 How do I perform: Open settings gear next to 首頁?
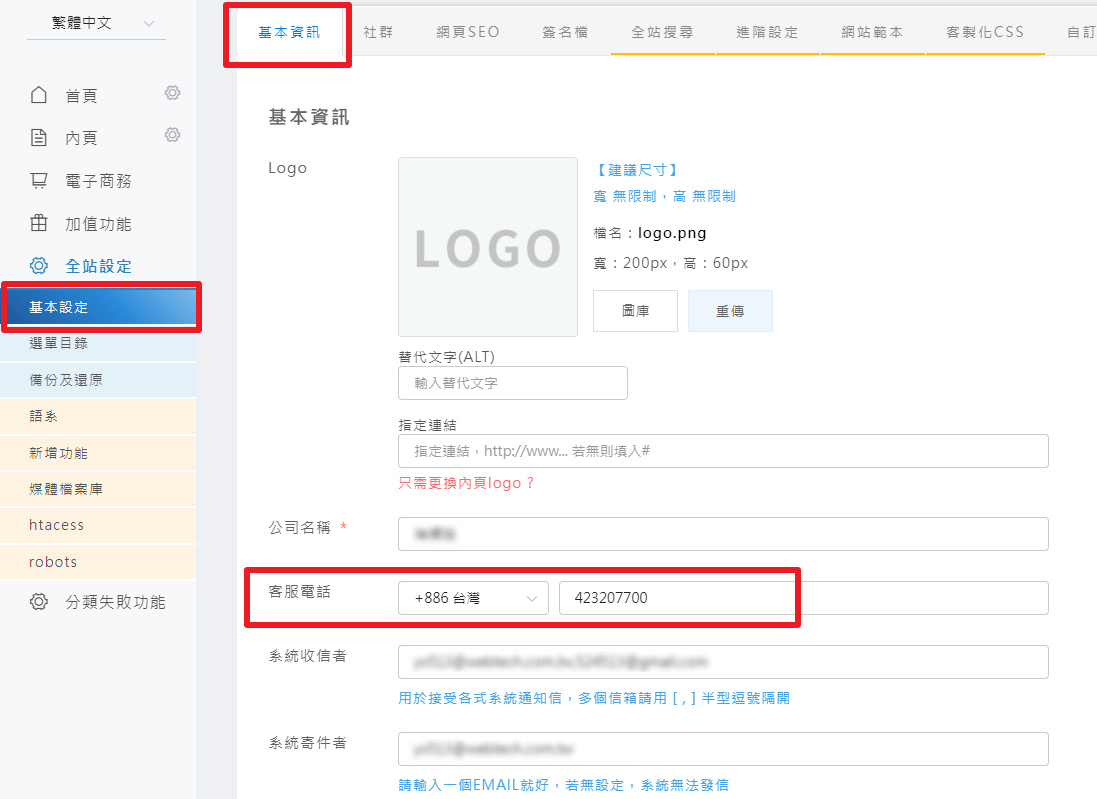tap(172, 93)
